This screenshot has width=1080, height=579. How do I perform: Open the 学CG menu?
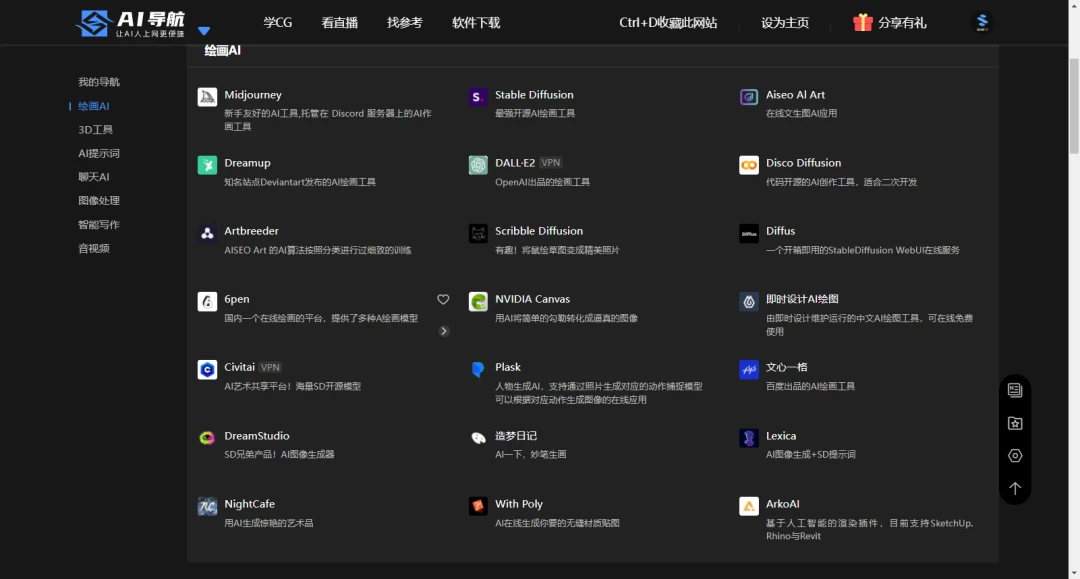(278, 23)
